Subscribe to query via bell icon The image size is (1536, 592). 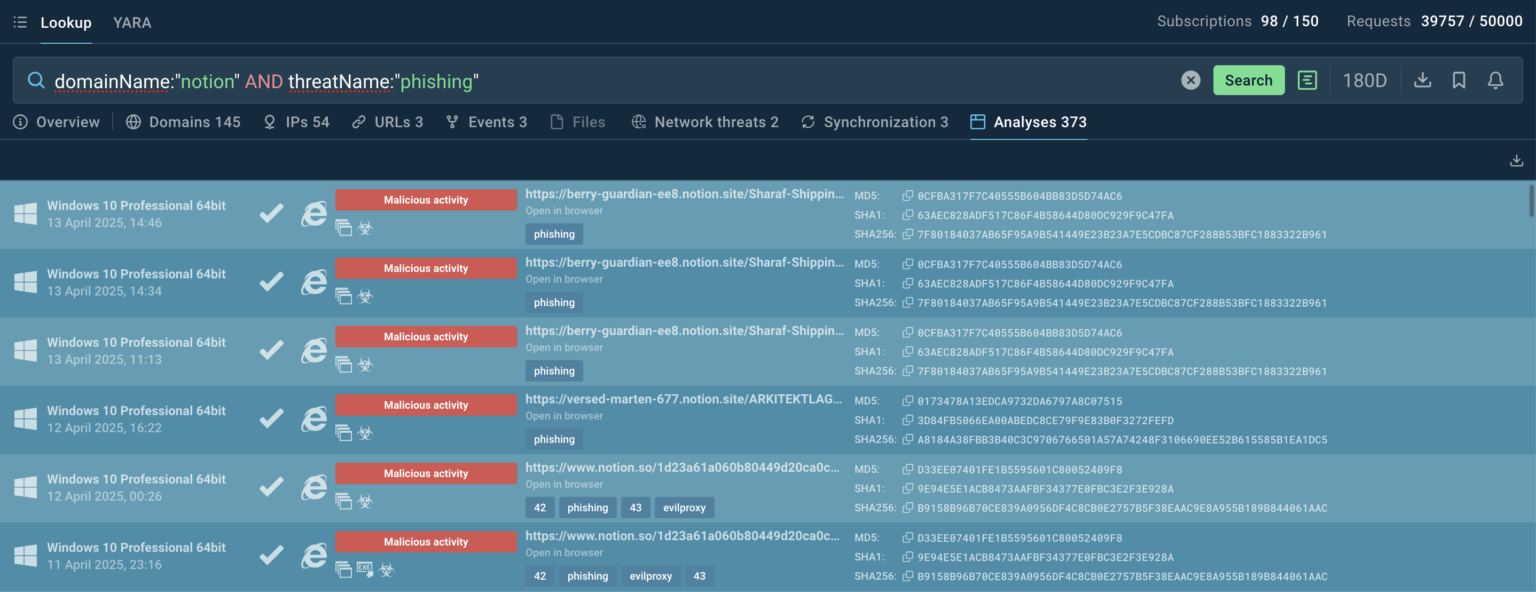[1495, 81]
